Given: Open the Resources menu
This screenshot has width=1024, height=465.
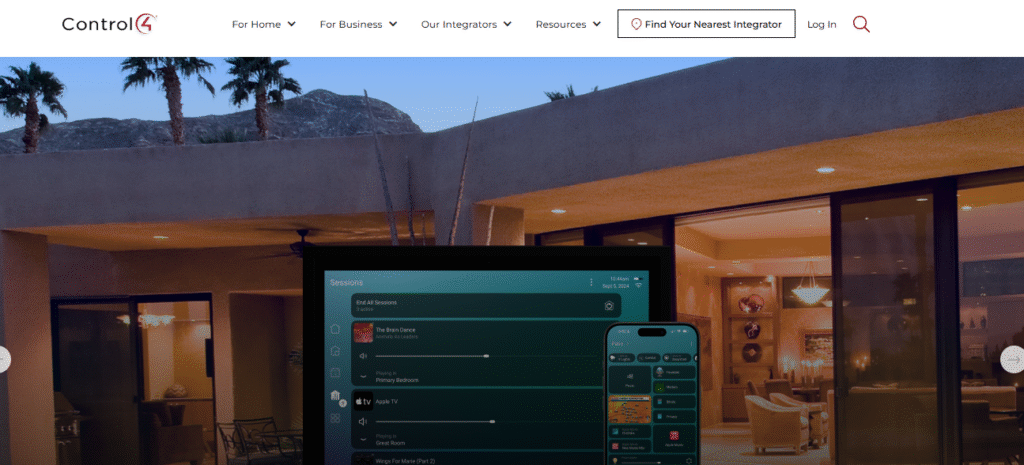Looking at the screenshot, I should 568,24.
